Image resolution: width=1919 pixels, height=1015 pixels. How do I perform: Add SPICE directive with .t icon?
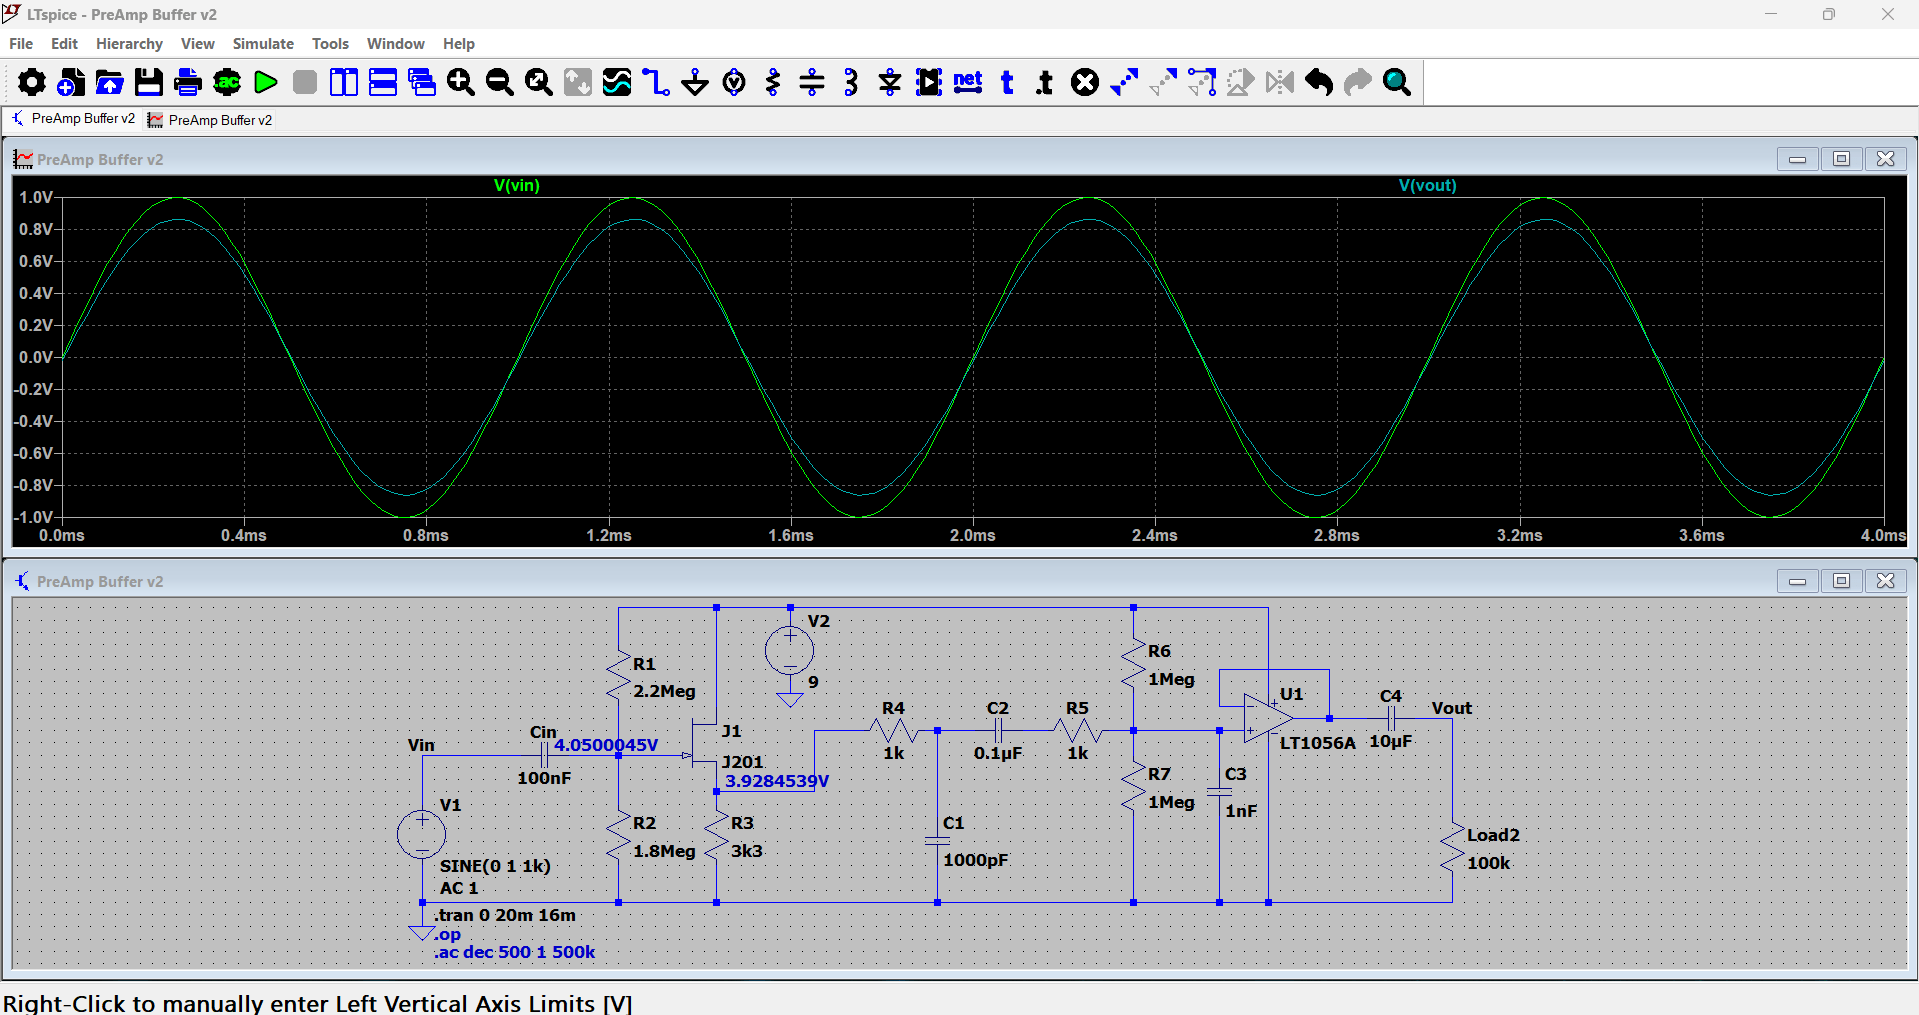click(x=1046, y=82)
